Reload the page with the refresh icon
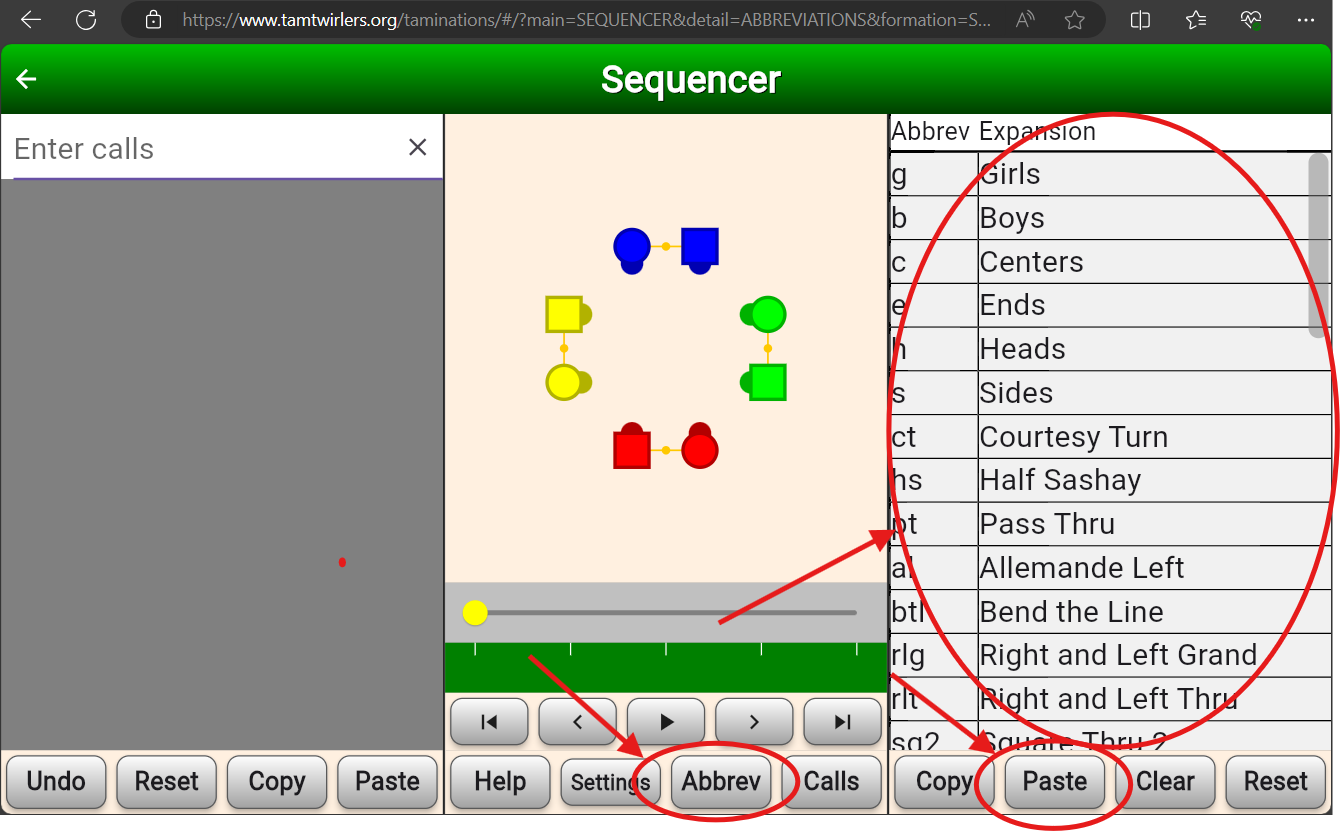 (87, 20)
